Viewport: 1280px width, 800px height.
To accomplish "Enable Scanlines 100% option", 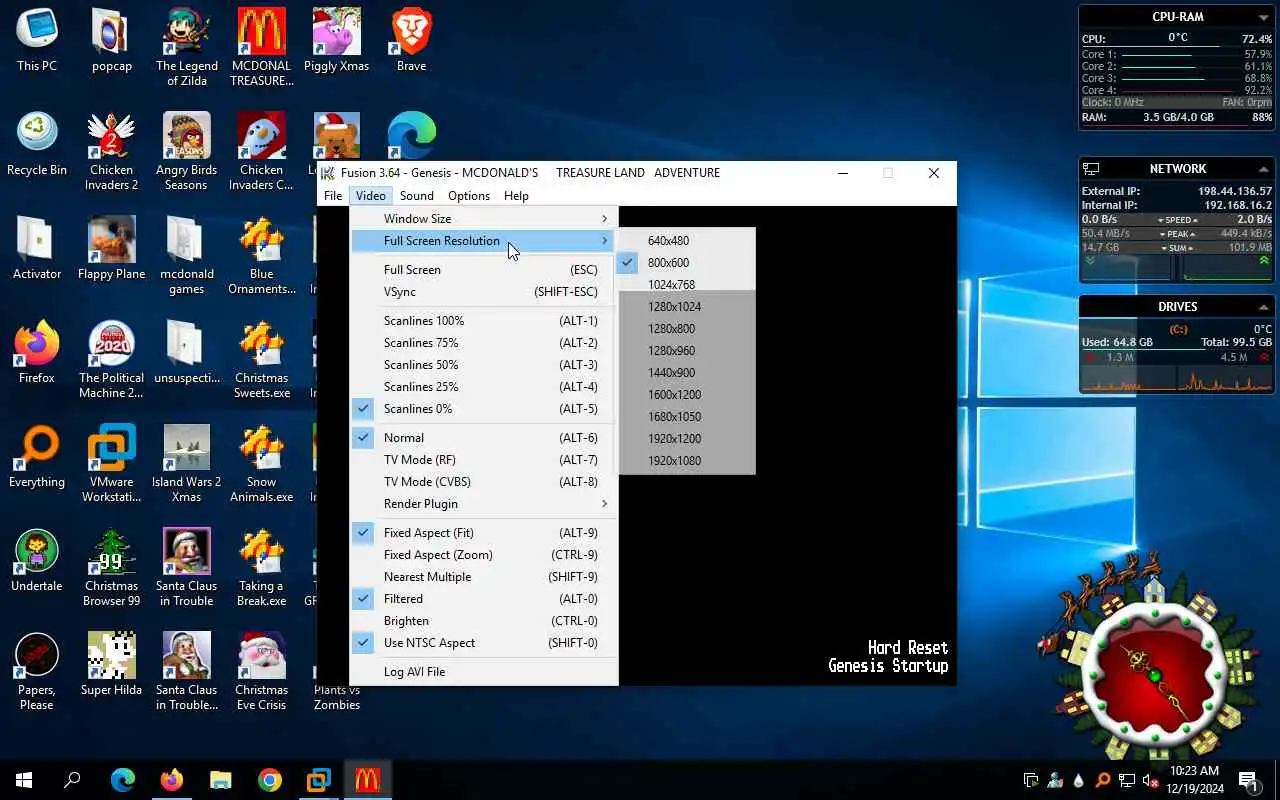I will [484, 321].
